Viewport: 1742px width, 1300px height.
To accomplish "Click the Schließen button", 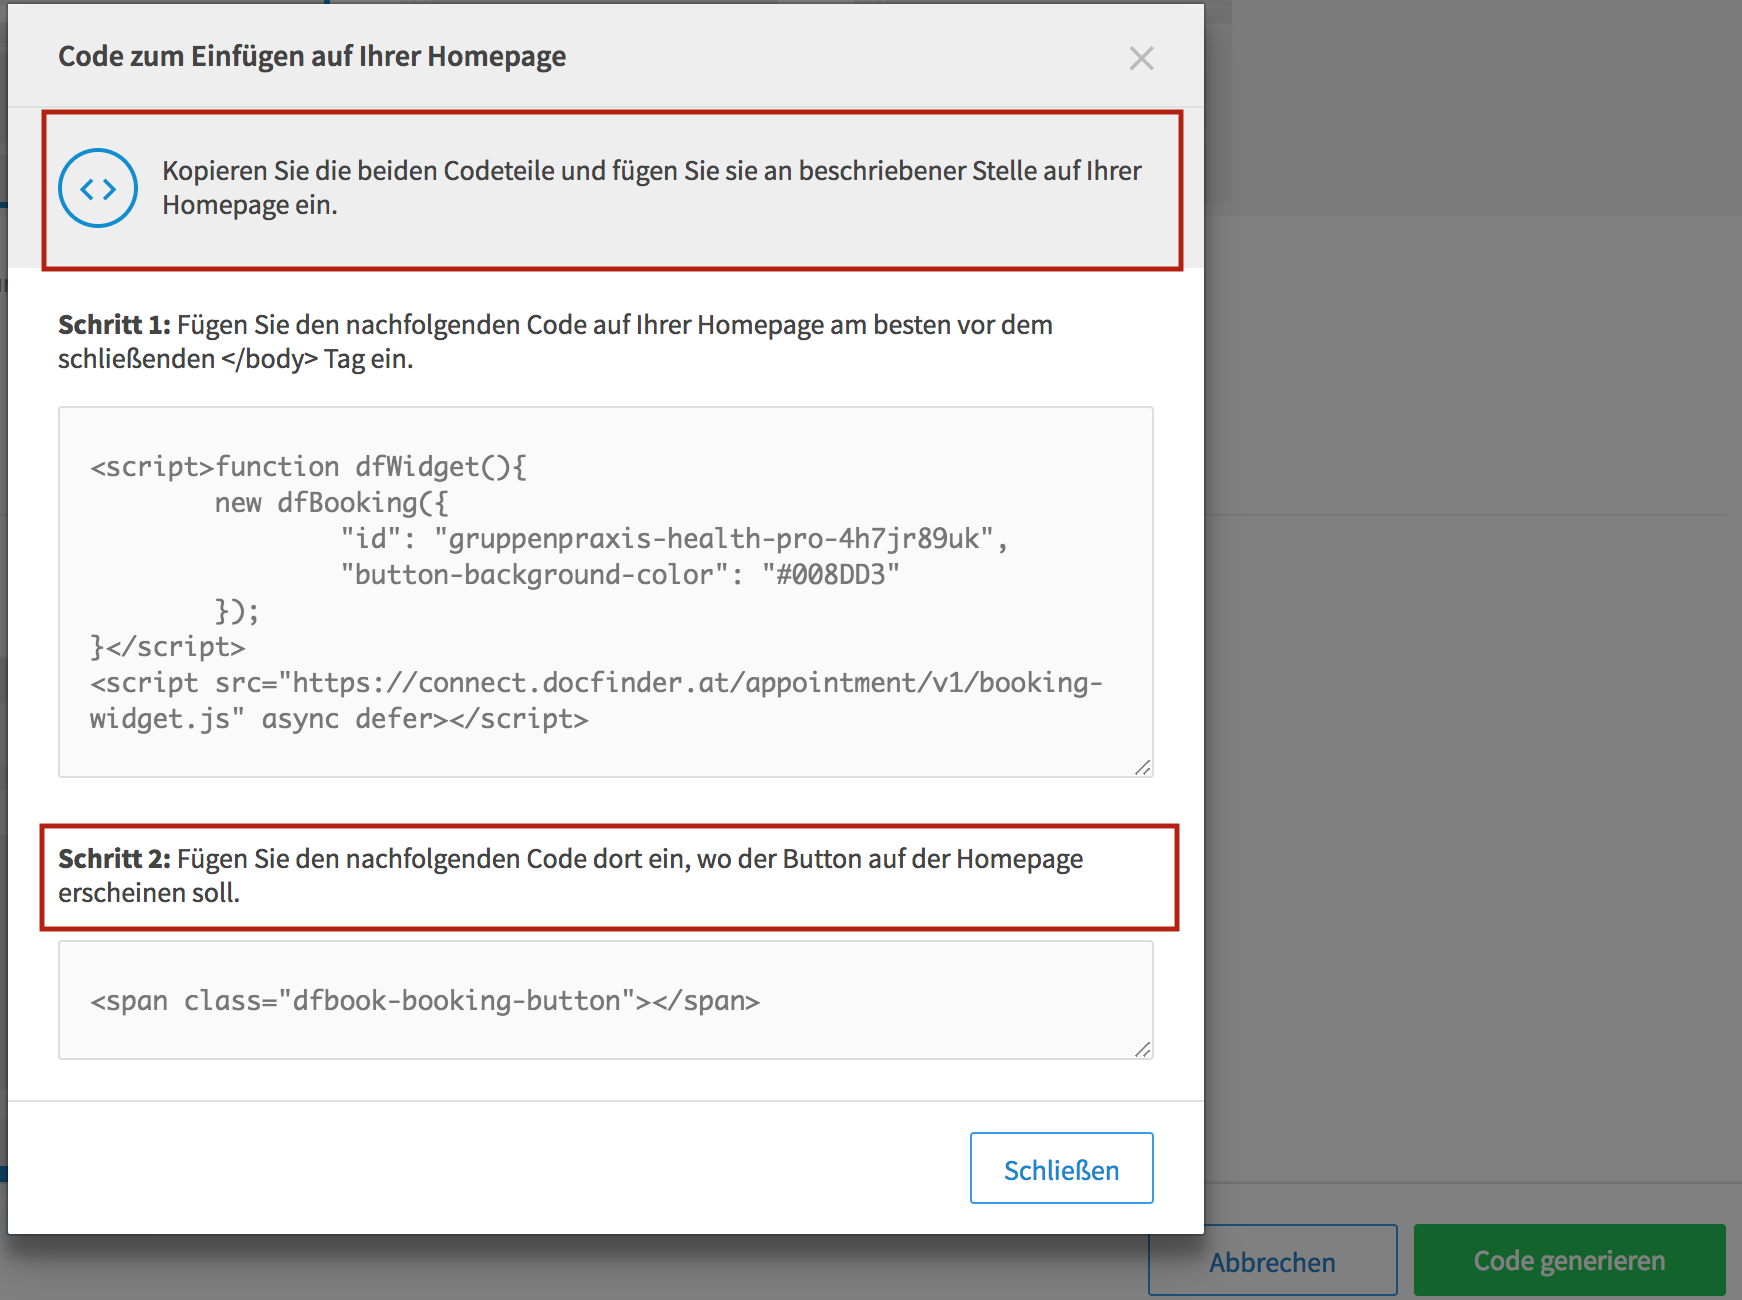I will 1061,1168.
